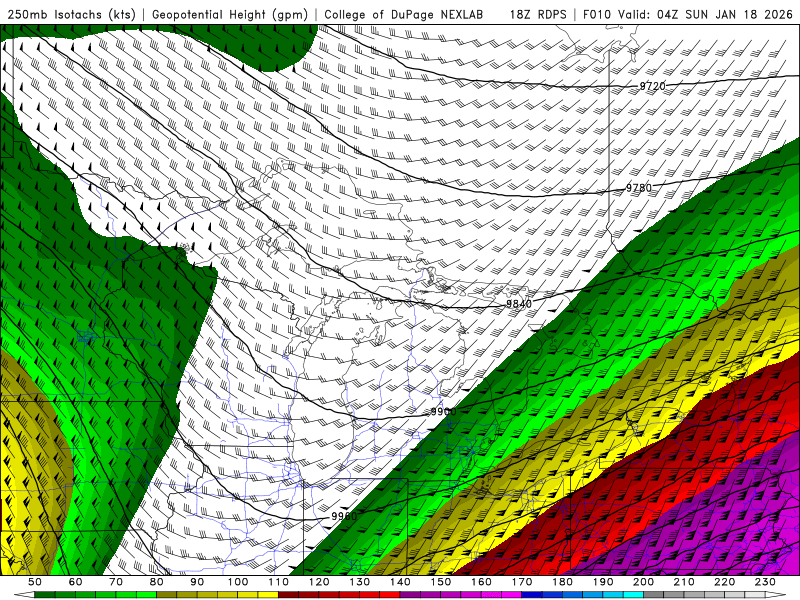
Task: Click the darkest blue swatch below 170
Action: coord(532,595)
